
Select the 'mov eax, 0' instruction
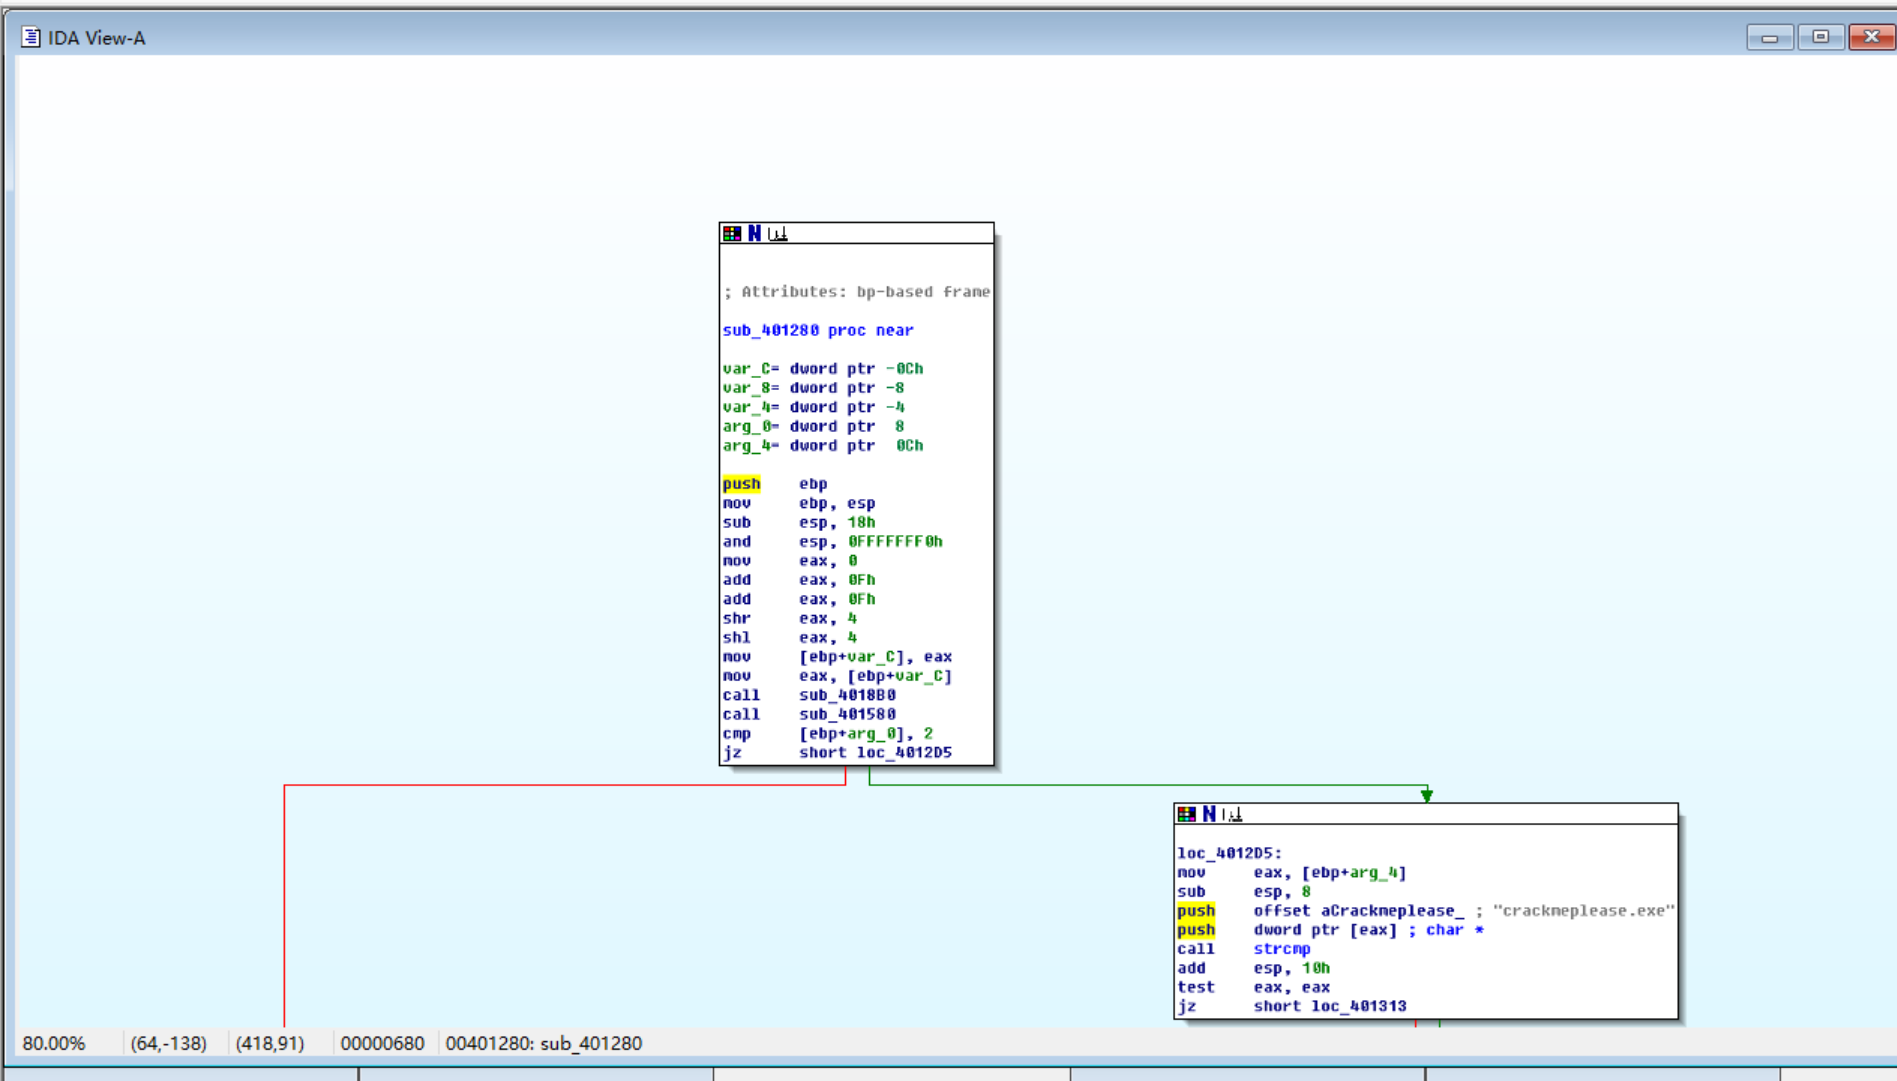point(790,561)
